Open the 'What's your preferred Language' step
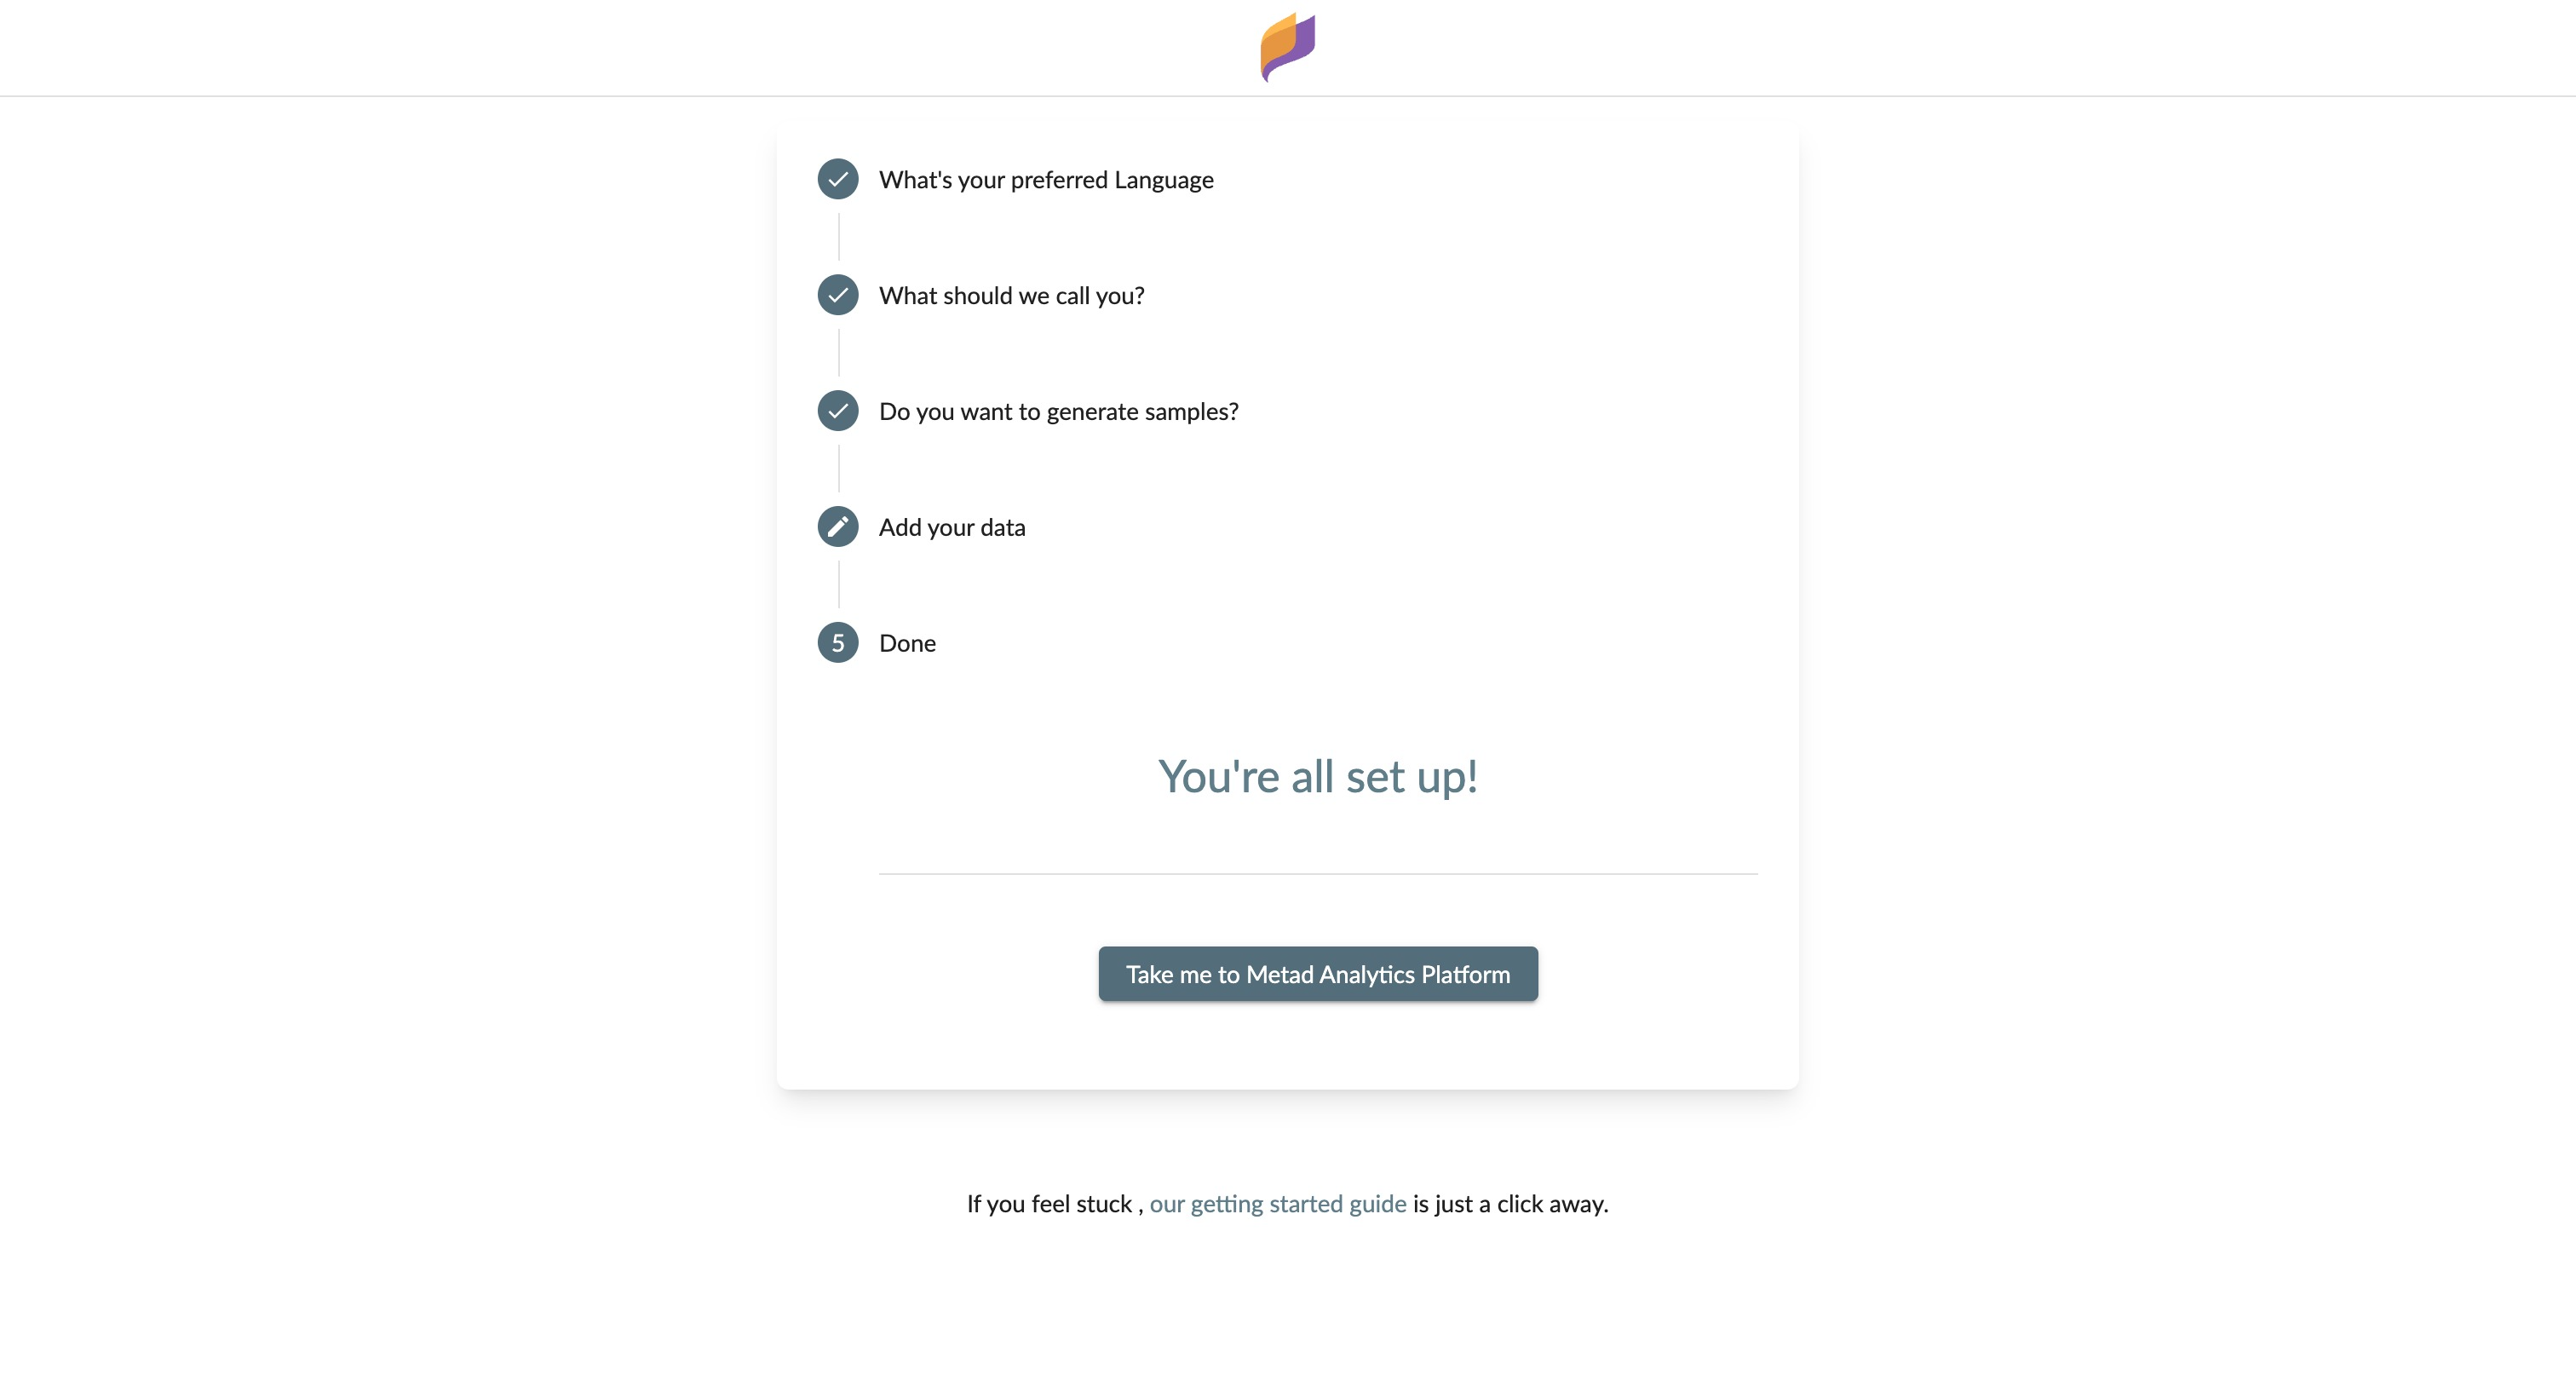Viewport: 2576px width, 1375px height. pos(1046,180)
